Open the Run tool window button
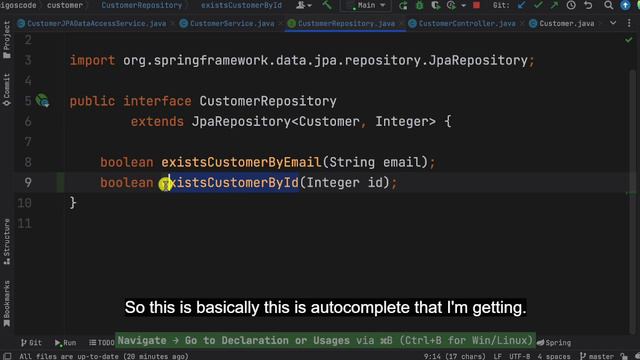 pos(65,342)
